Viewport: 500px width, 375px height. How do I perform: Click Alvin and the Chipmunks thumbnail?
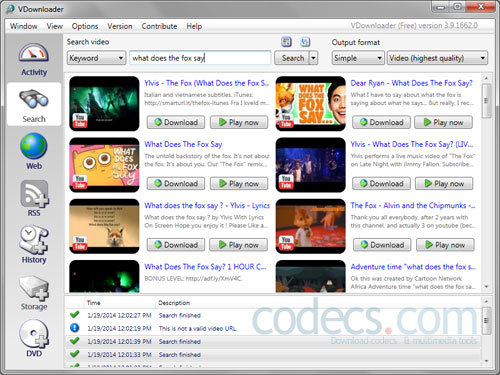(311, 226)
